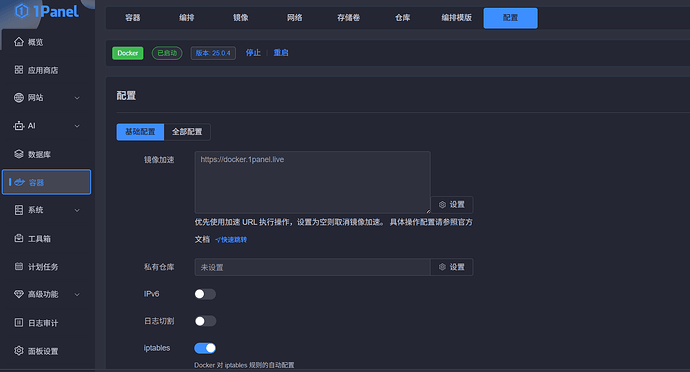Click the 私有仓库 input field
This screenshot has width=690, height=372.
pyautogui.click(x=312, y=267)
